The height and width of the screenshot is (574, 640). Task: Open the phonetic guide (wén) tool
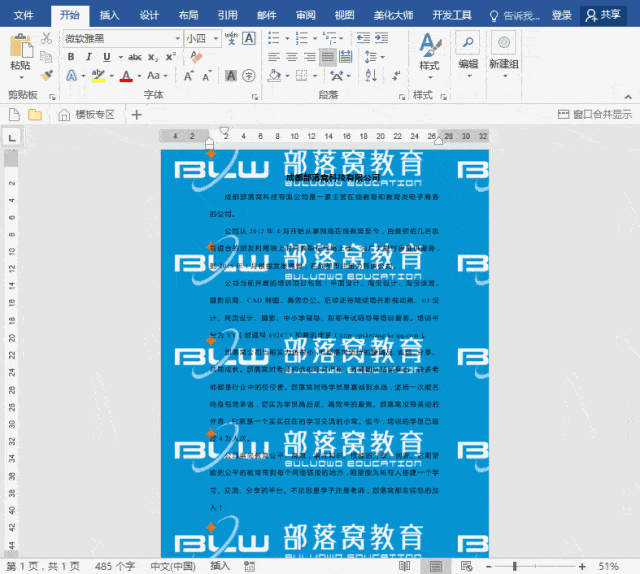[231, 38]
